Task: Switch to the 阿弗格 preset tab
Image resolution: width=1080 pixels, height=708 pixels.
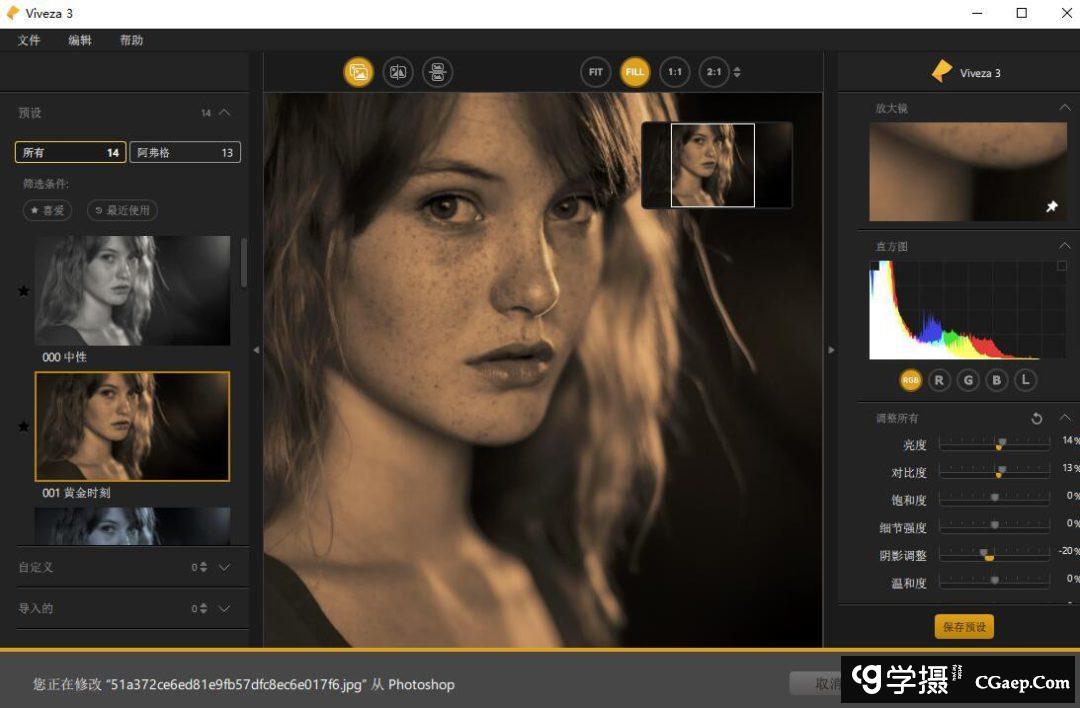Action: pyautogui.click(x=185, y=152)
